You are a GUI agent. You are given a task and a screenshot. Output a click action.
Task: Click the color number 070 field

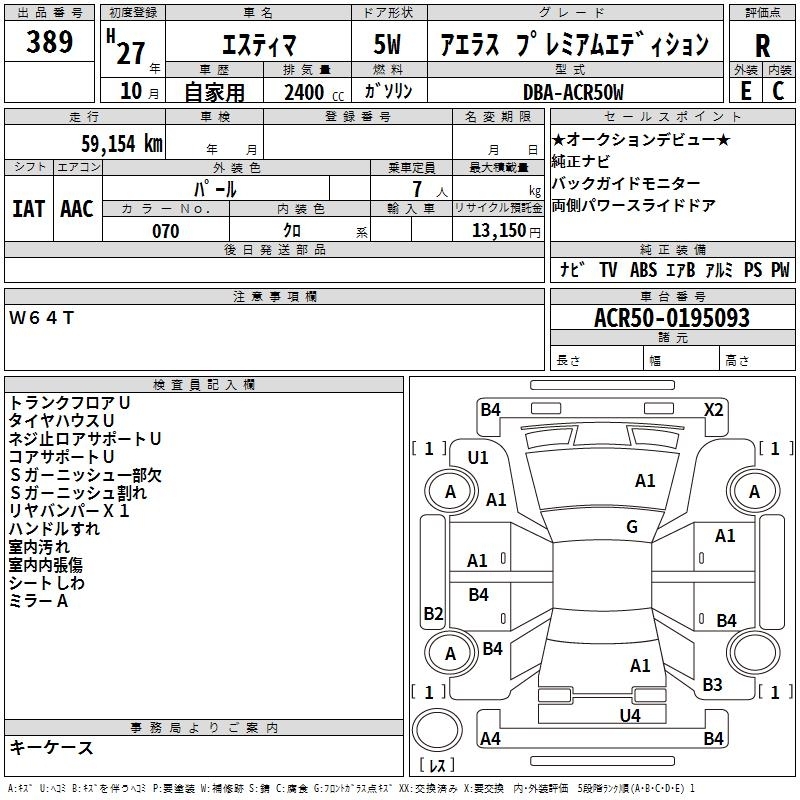pyautogui.click(x=166, y=231)
